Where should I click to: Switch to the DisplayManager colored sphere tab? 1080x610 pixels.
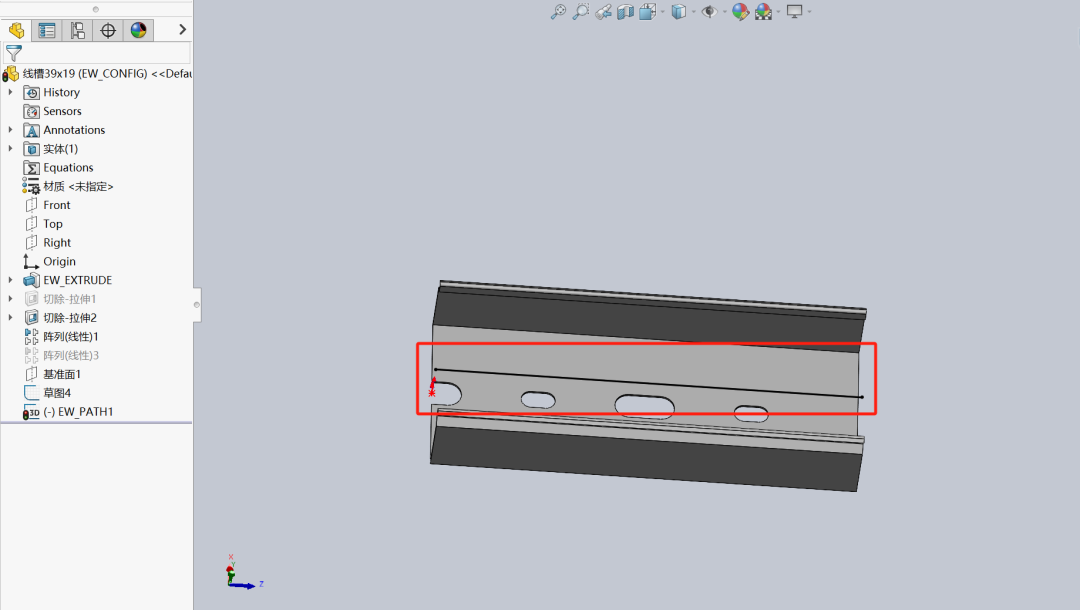[x=136, y=30]
